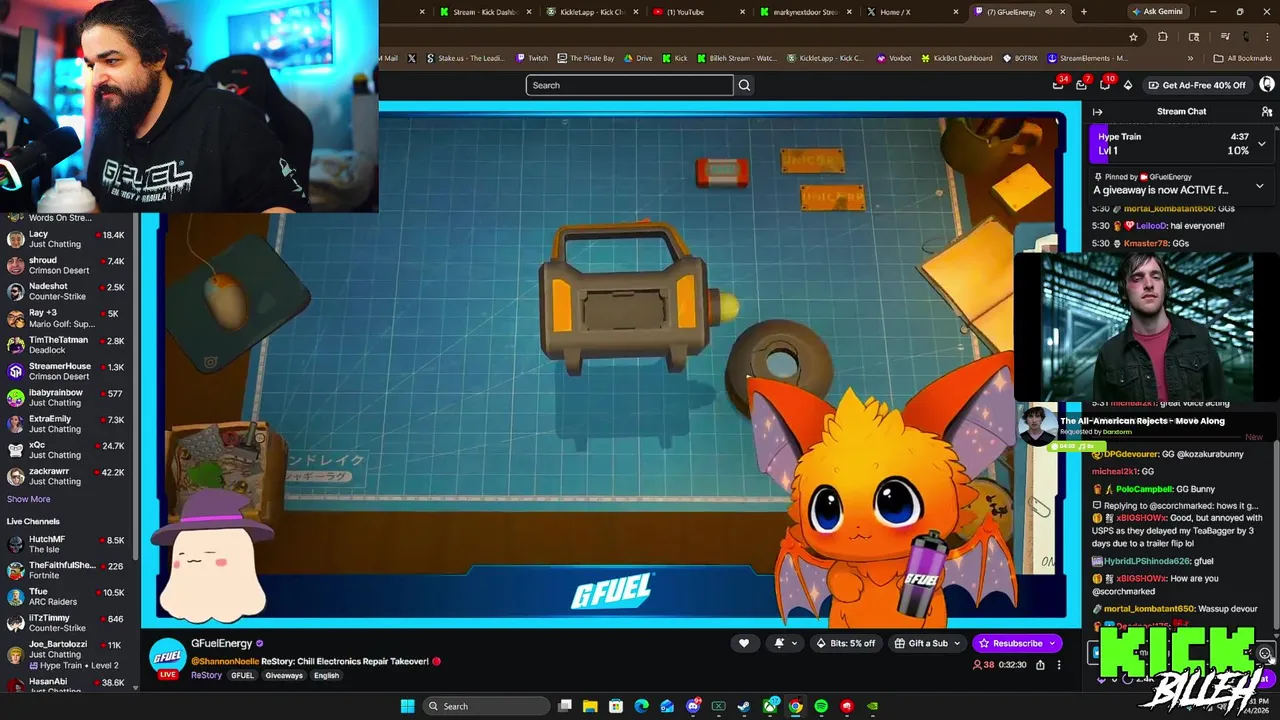The image size is (1280, 720).
Task: Click Get Ad-Free 40% Off button
Action: pos(1197,85)
